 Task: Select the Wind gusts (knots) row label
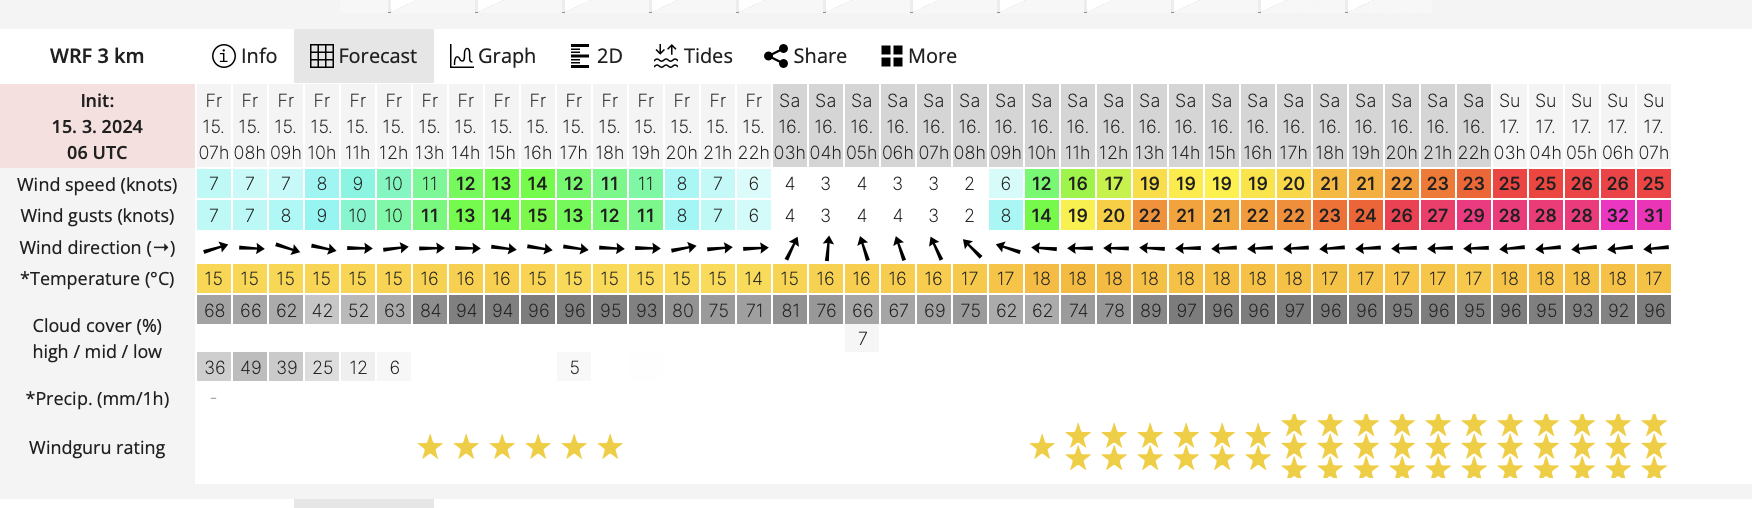97,215
